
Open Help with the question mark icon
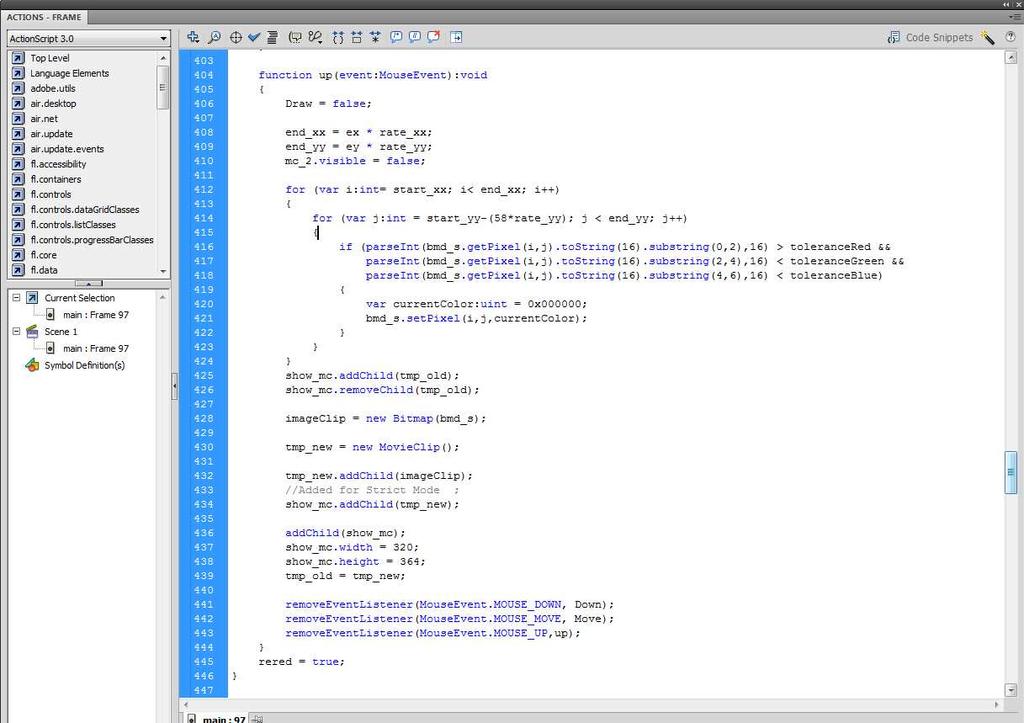pyautogui.click(x=1010, y=37)
